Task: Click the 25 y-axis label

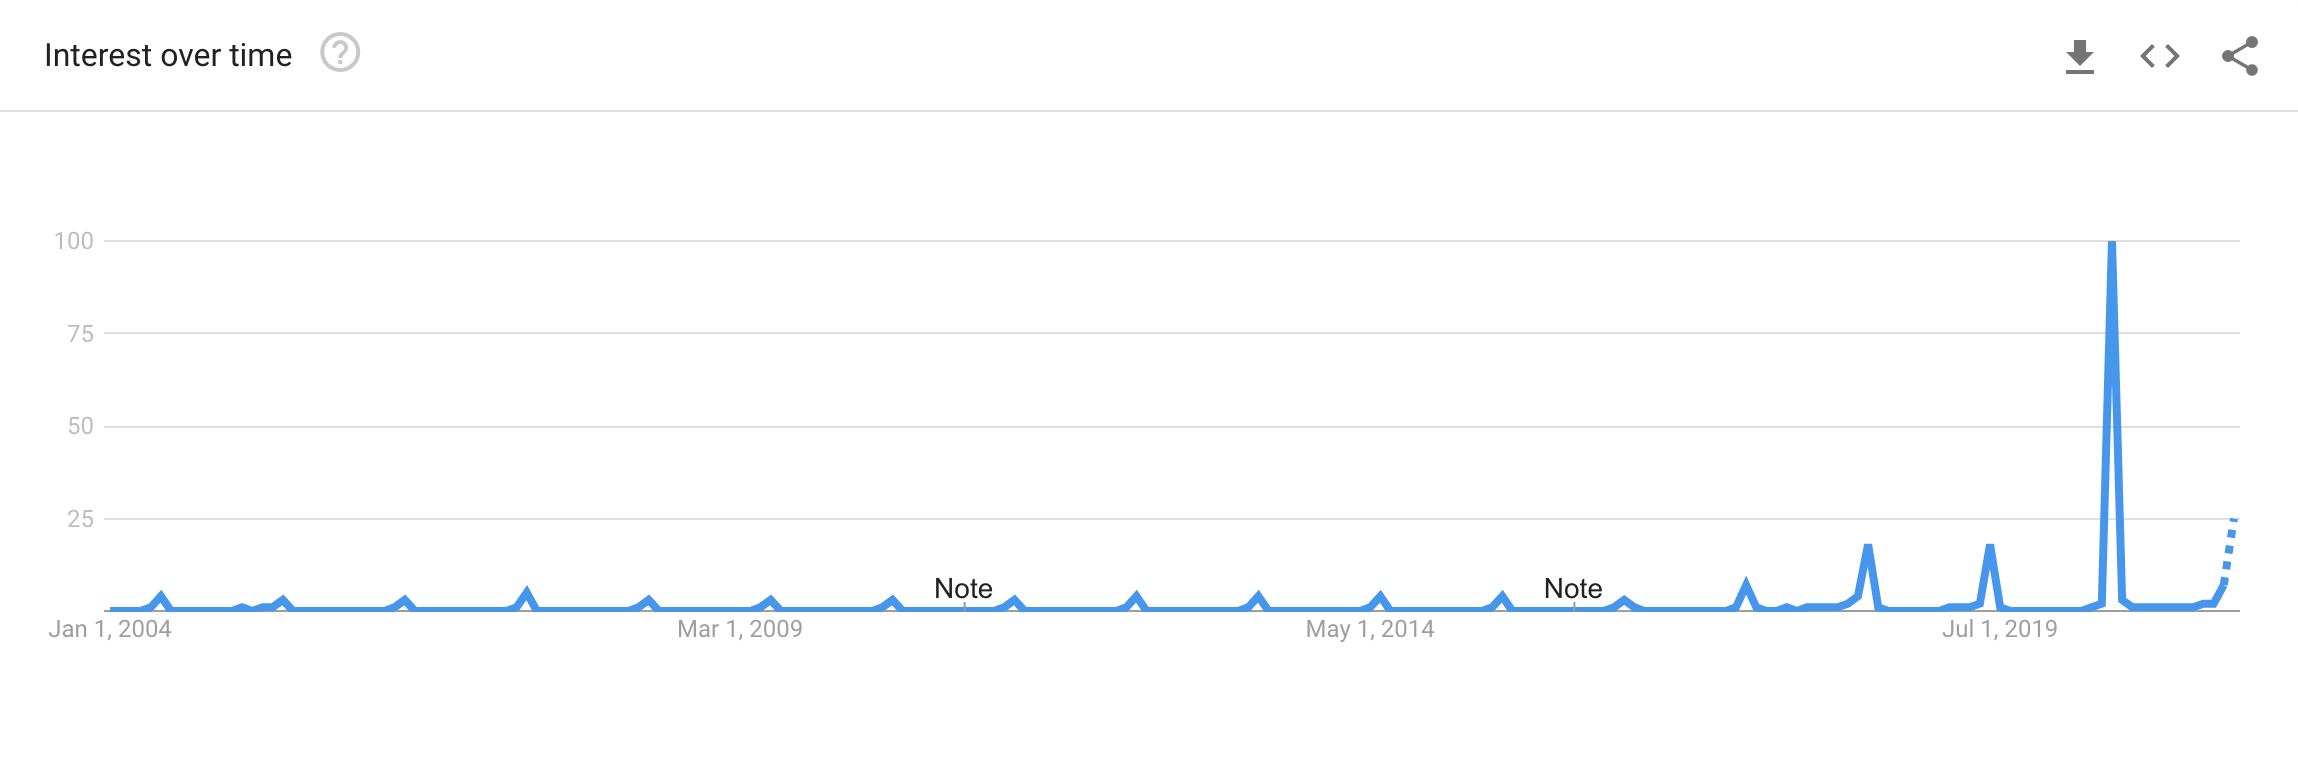Action: click(x=81, y=519)
